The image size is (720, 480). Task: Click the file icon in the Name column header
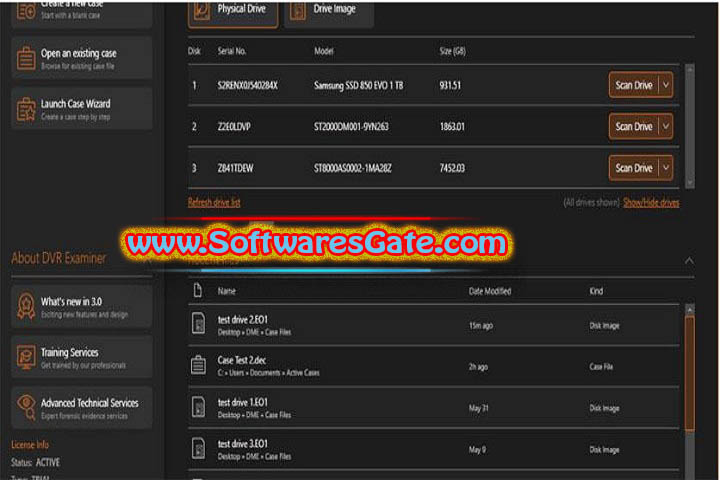[198, 290]
